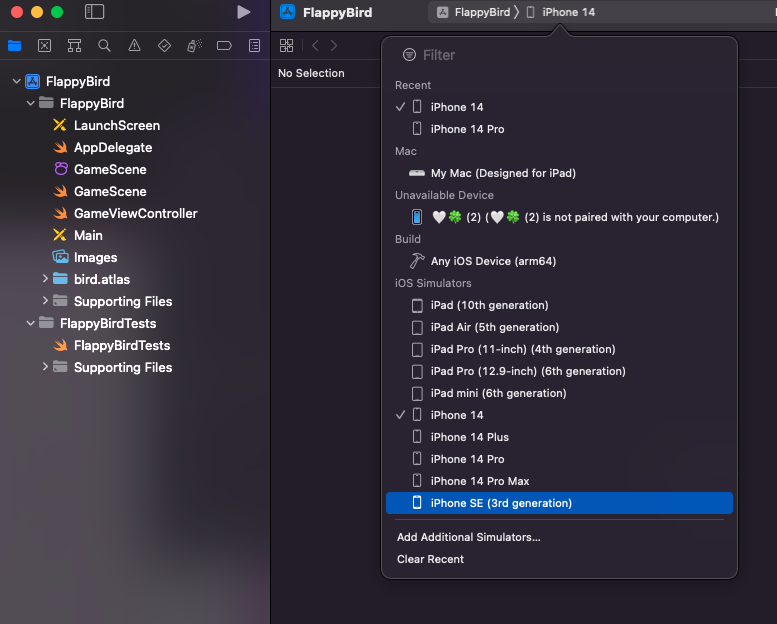Select iPhone SE (3rd generation) simulator
The height and width of the screenshot is (624, 777).
[559, 503]
